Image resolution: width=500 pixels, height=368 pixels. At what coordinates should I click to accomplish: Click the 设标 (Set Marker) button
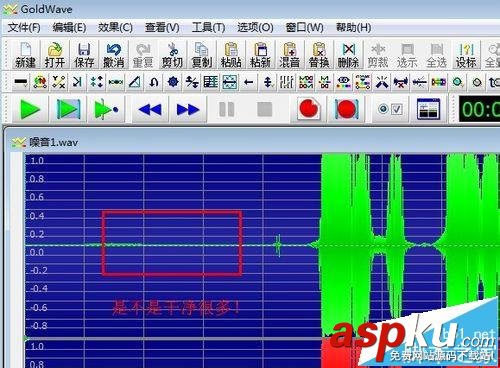pos(466,55)
